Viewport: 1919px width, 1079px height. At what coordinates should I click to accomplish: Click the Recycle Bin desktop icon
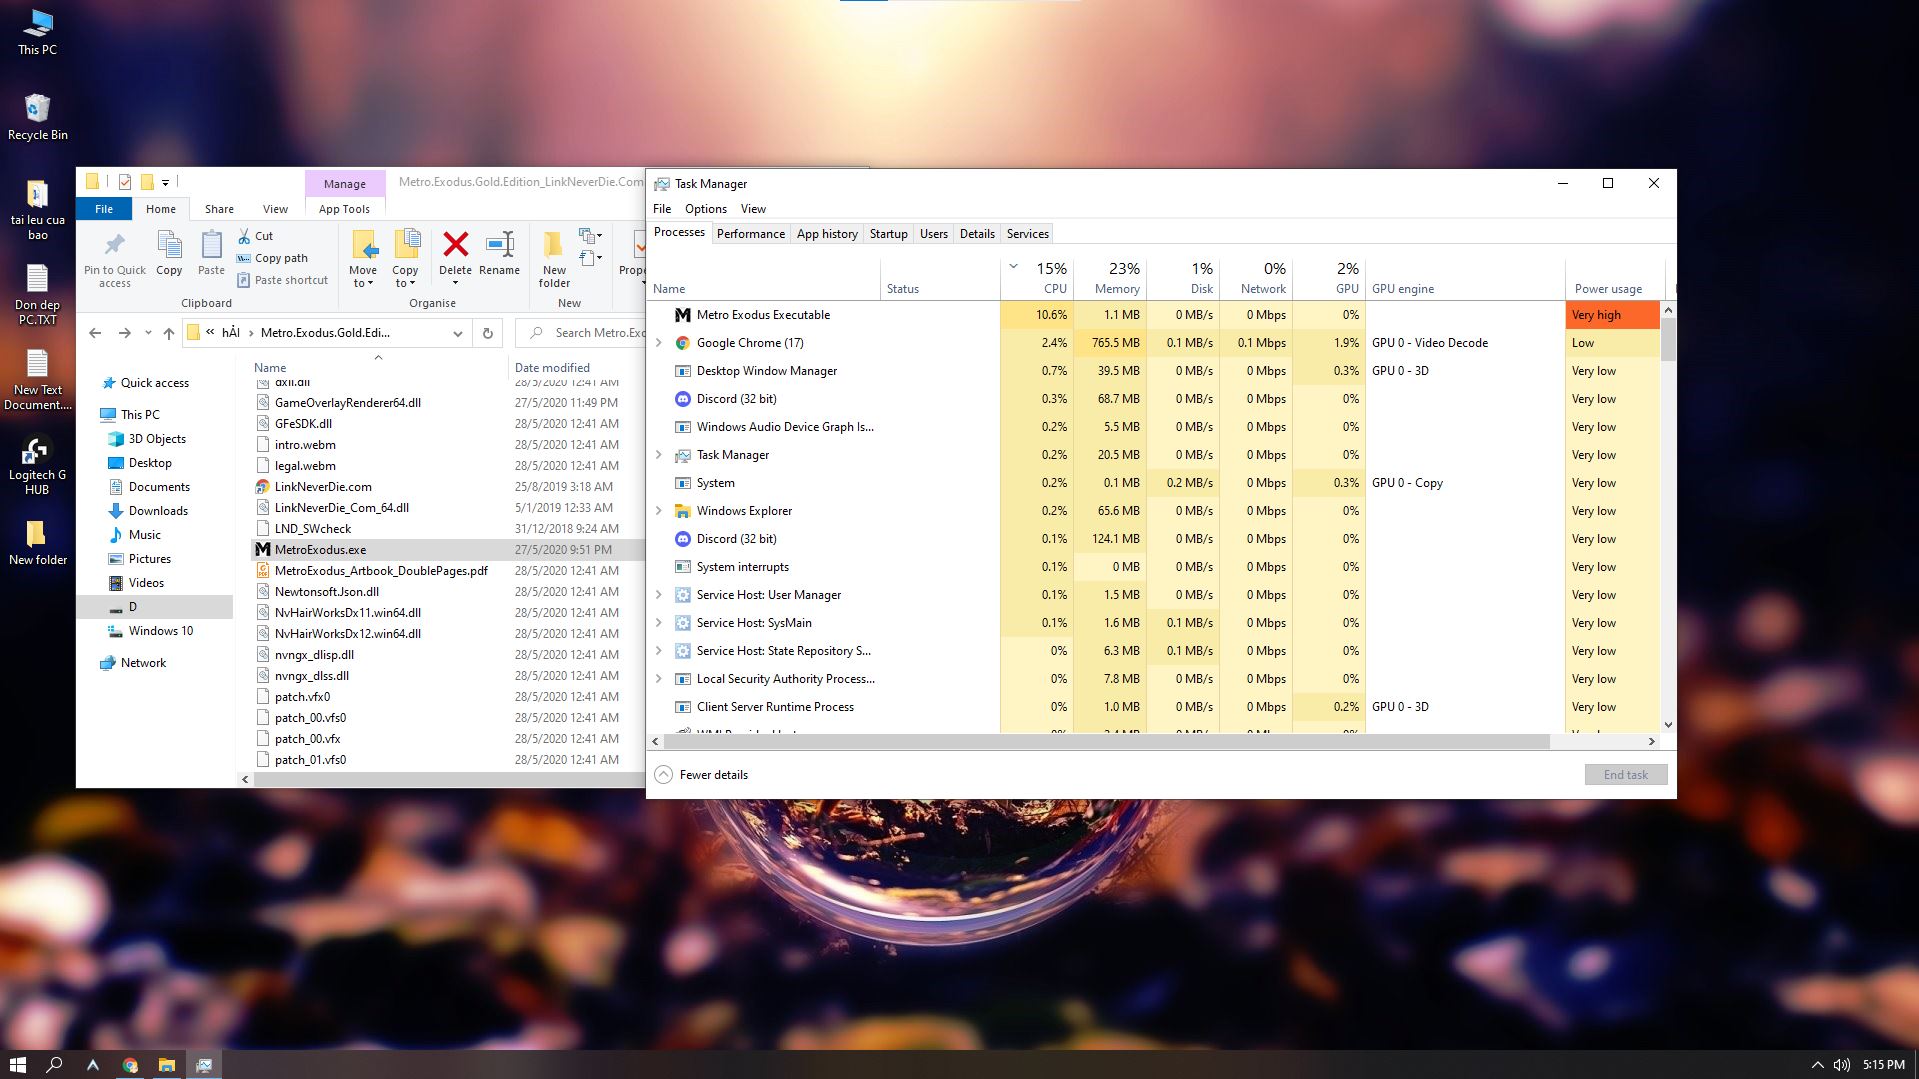pyautogui.click(x=37, y=110)
